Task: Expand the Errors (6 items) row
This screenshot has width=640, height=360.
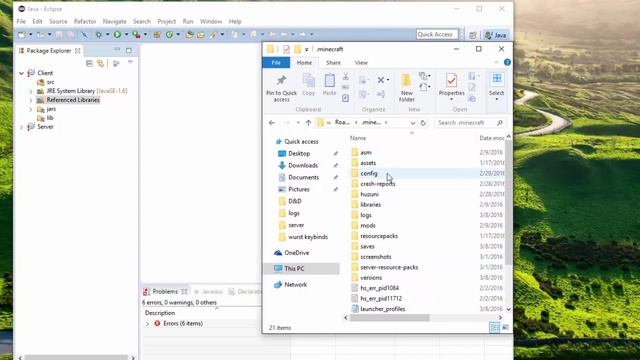Action: pyautogui.click(x=148, y=324)
